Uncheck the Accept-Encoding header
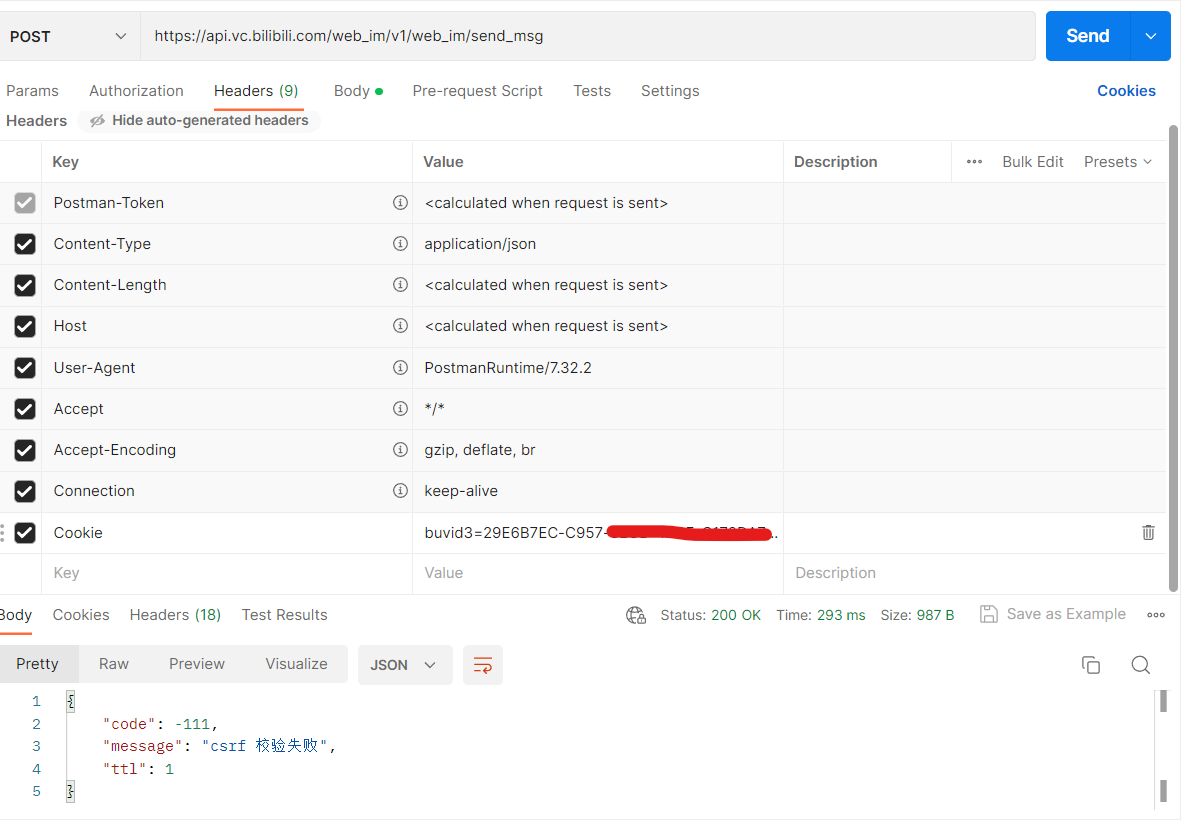This screenshot has width=1181, height=827. click(24, 450)
